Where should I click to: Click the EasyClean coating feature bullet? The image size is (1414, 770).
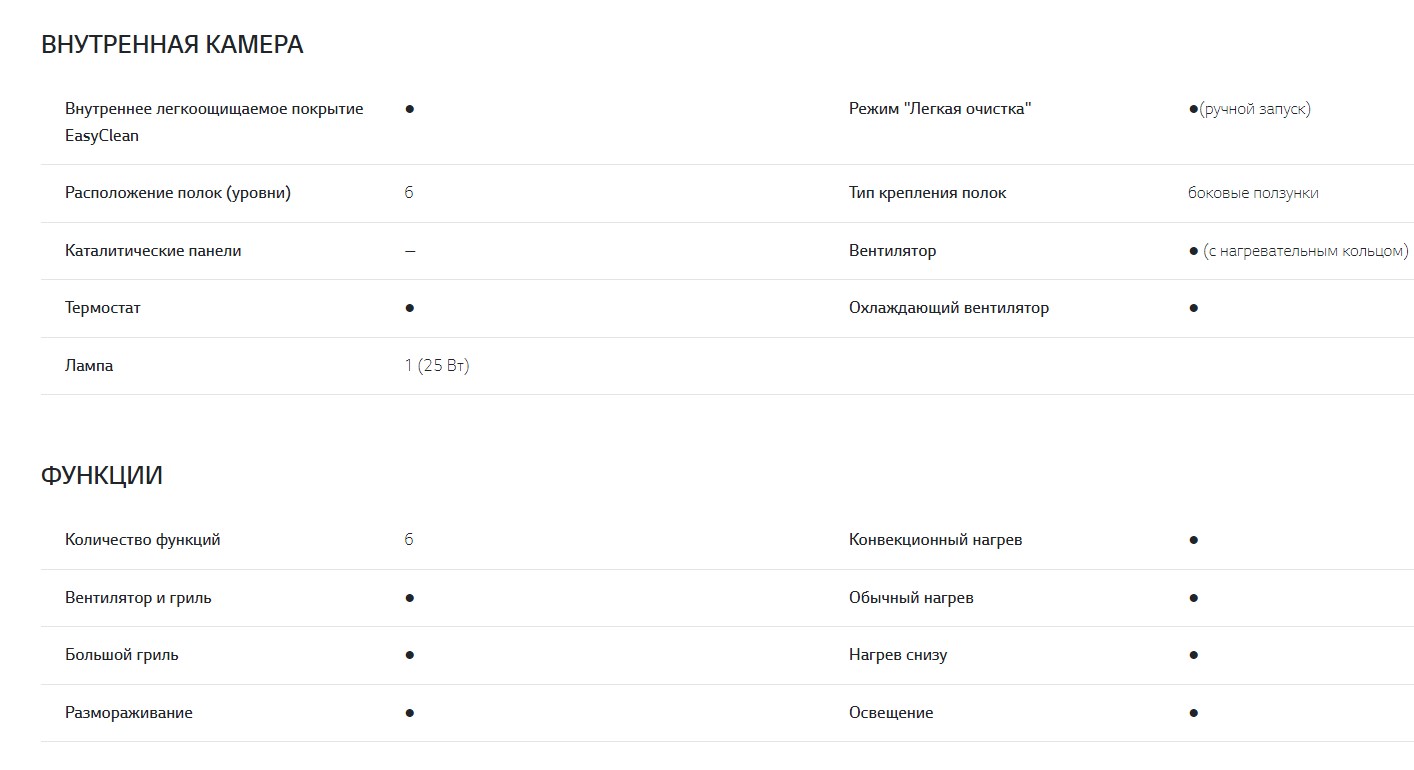tap(410, 108)
